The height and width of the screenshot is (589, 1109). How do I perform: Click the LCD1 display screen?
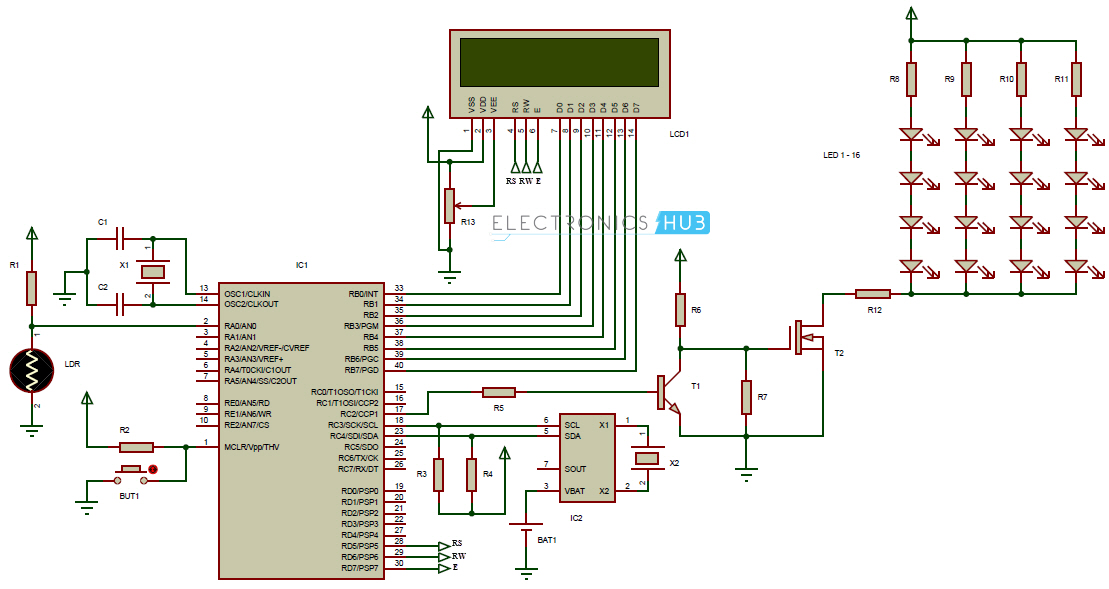(559, 62)
